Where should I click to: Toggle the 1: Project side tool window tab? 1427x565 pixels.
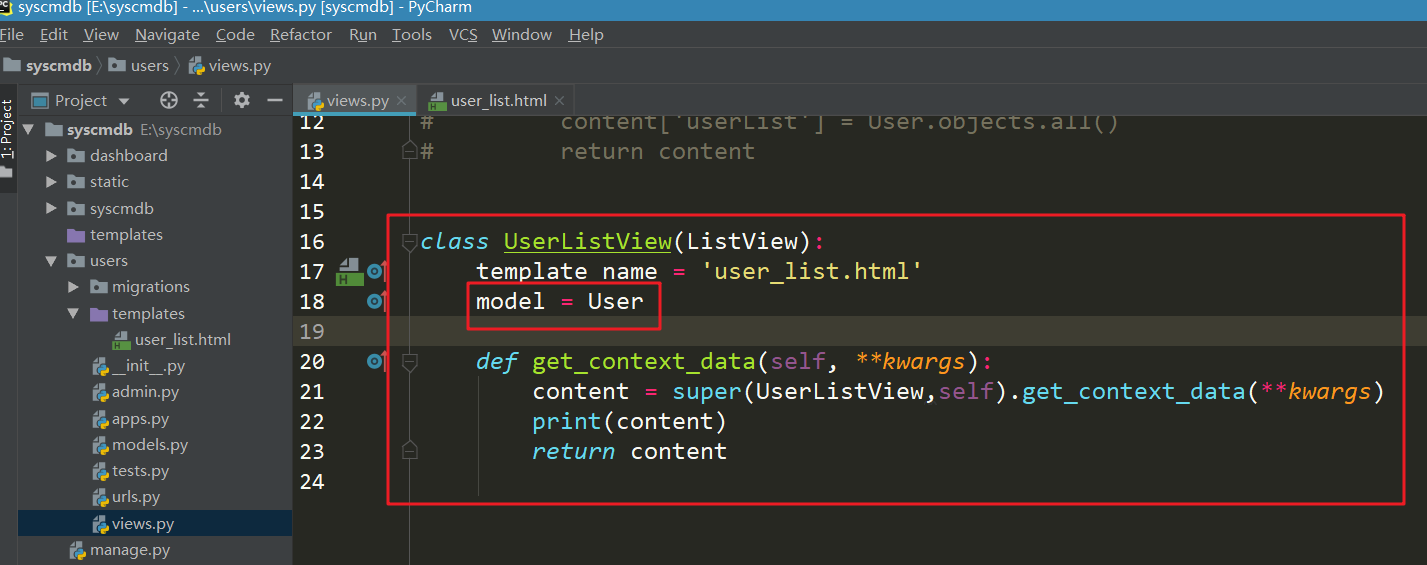8,130
